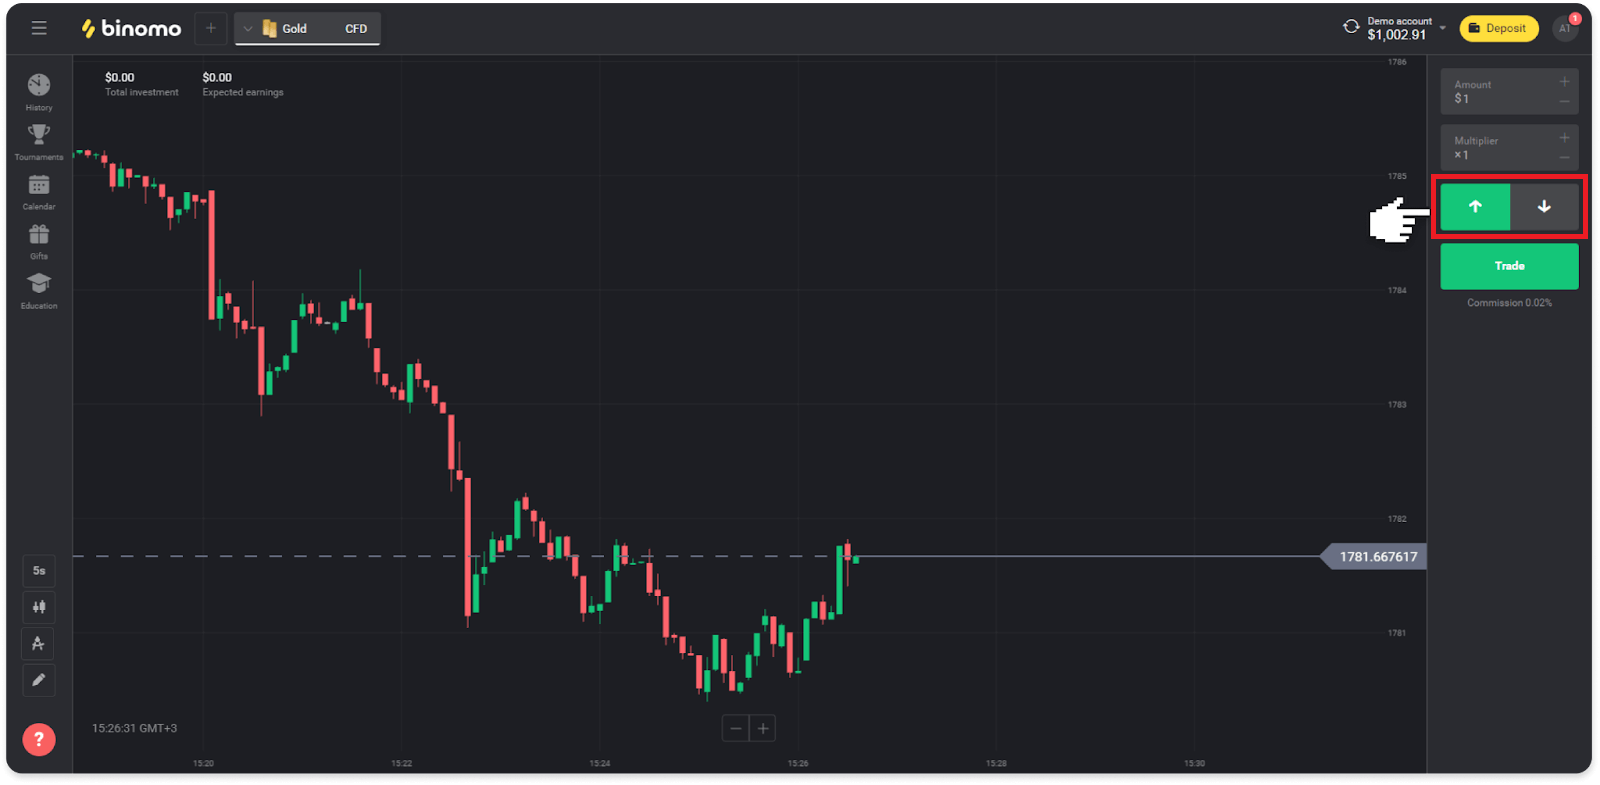Select the down direction arrow
The image size is (1600, 785).
[1544, 207]
